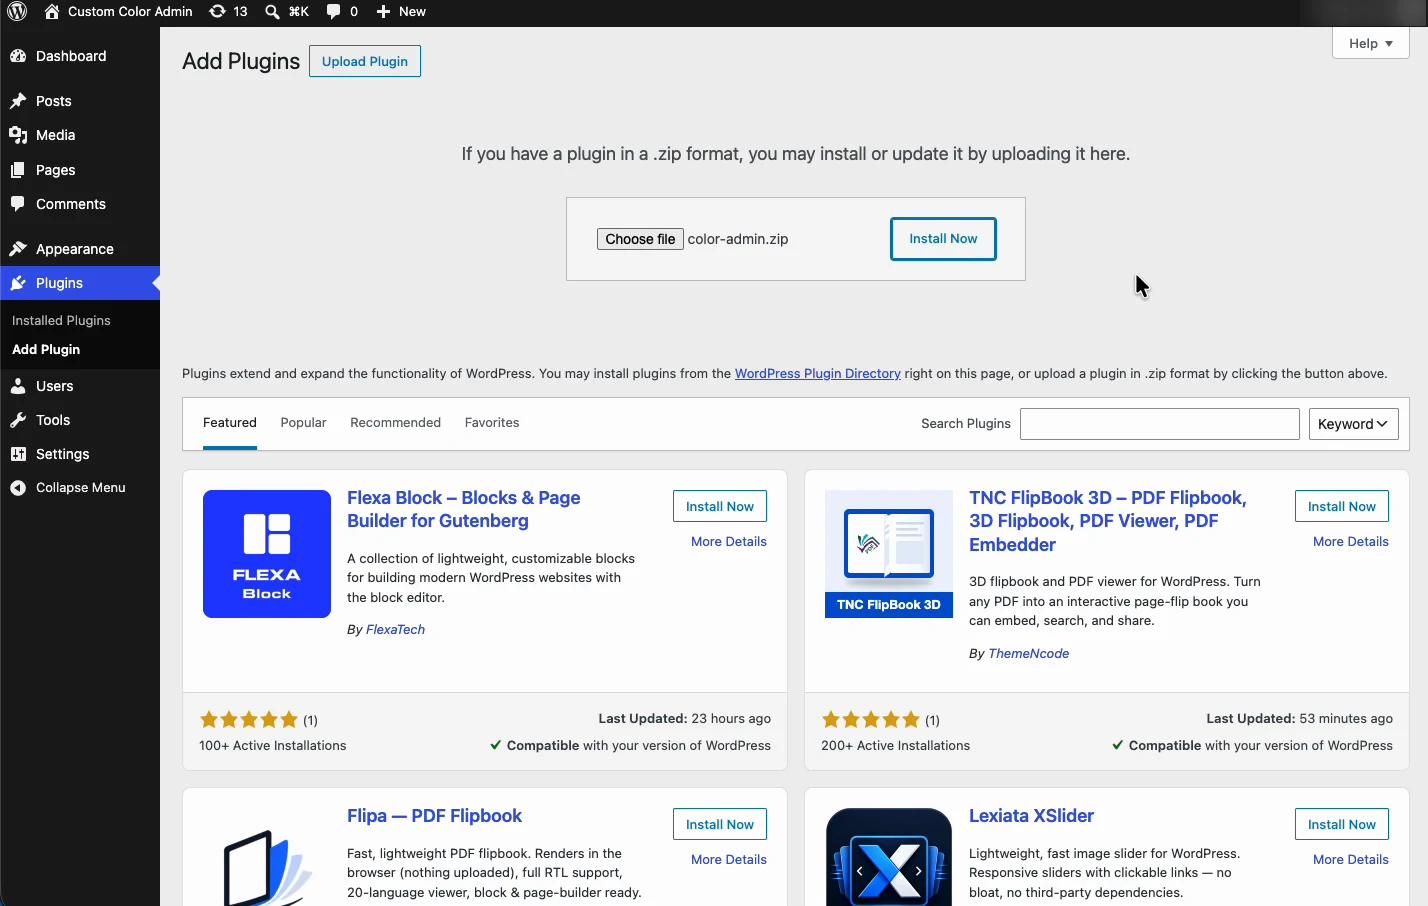Open the Posts menu label
The height and width of the screenshot is (906, 1428).
54,101
